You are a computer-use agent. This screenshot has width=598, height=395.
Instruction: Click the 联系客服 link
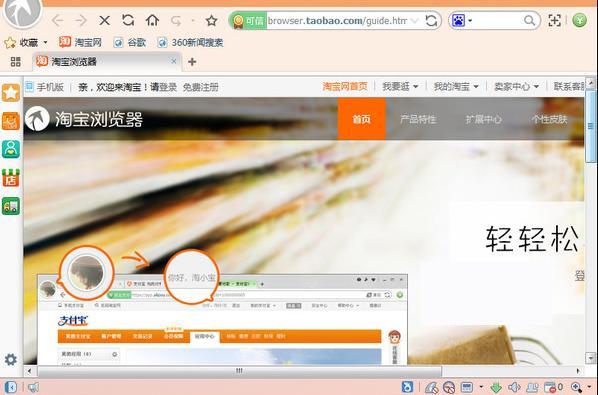[x=569, y=87]
